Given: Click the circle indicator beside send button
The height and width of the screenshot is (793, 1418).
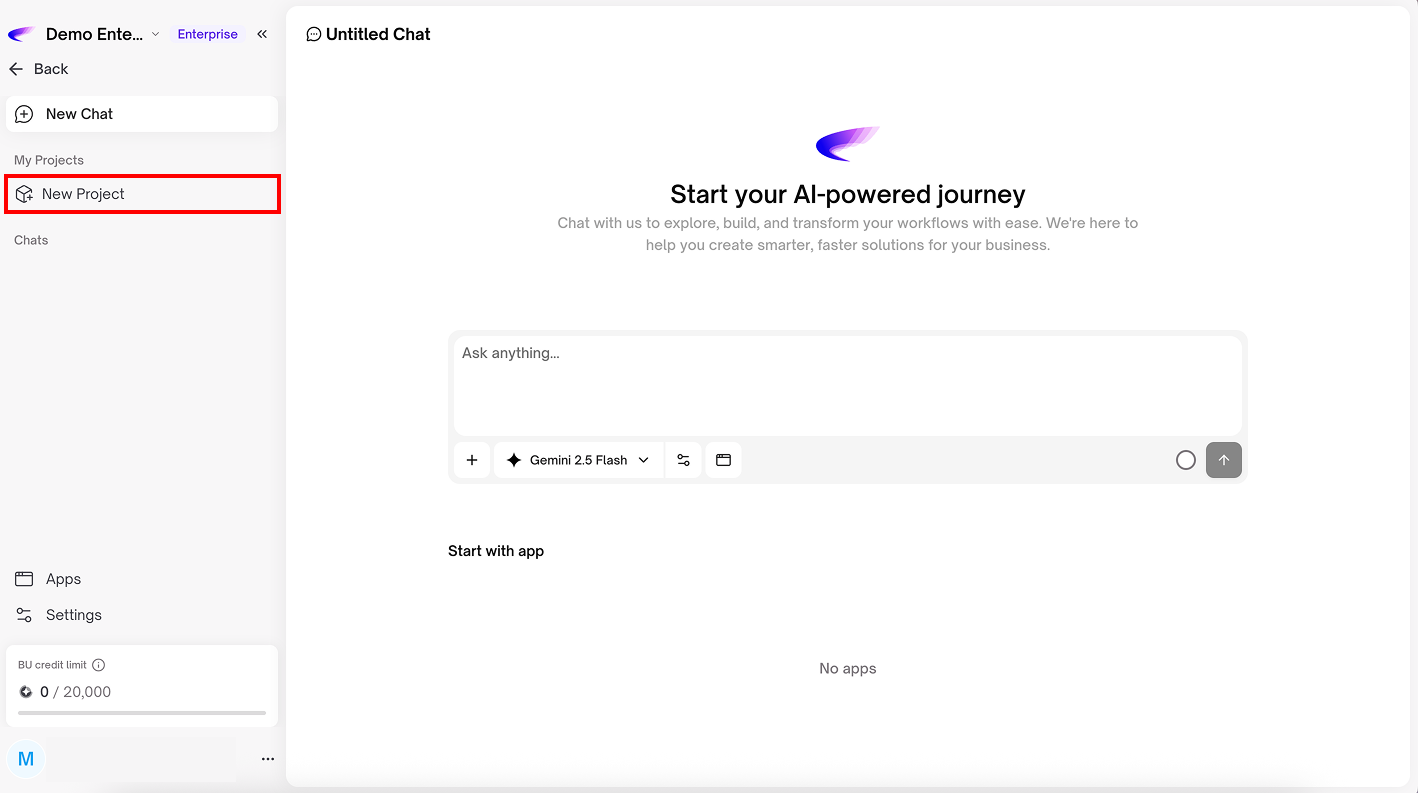Looking at the screenshot, I should click(1186, 460).
